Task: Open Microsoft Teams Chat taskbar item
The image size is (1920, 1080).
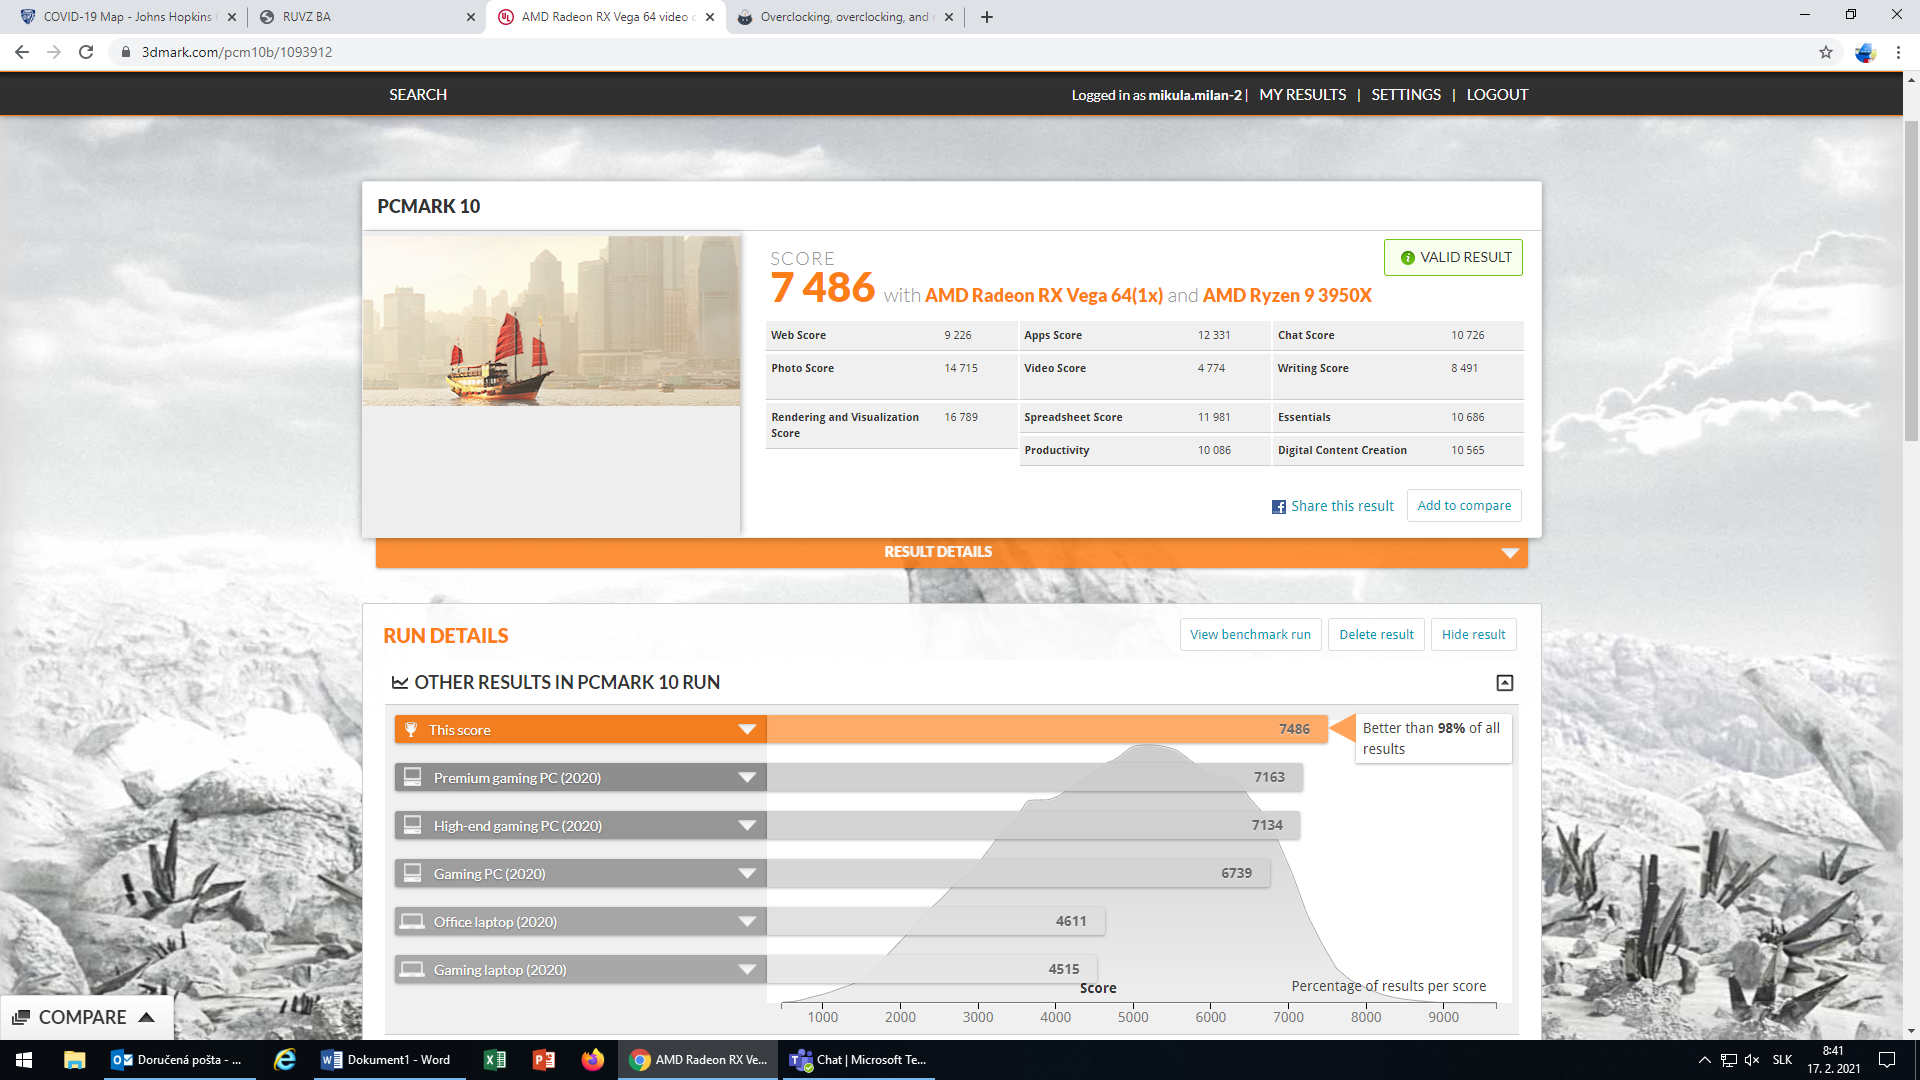Action: pos(860,1060)
